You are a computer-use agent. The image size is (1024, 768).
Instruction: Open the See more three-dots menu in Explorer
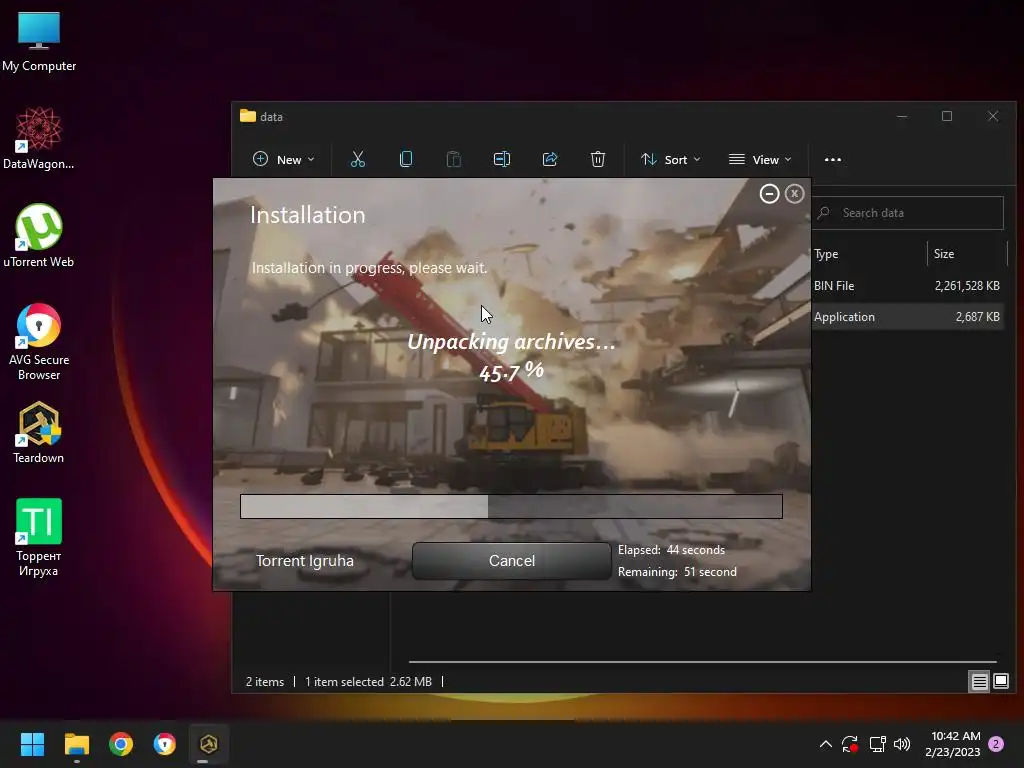[833, 159]
